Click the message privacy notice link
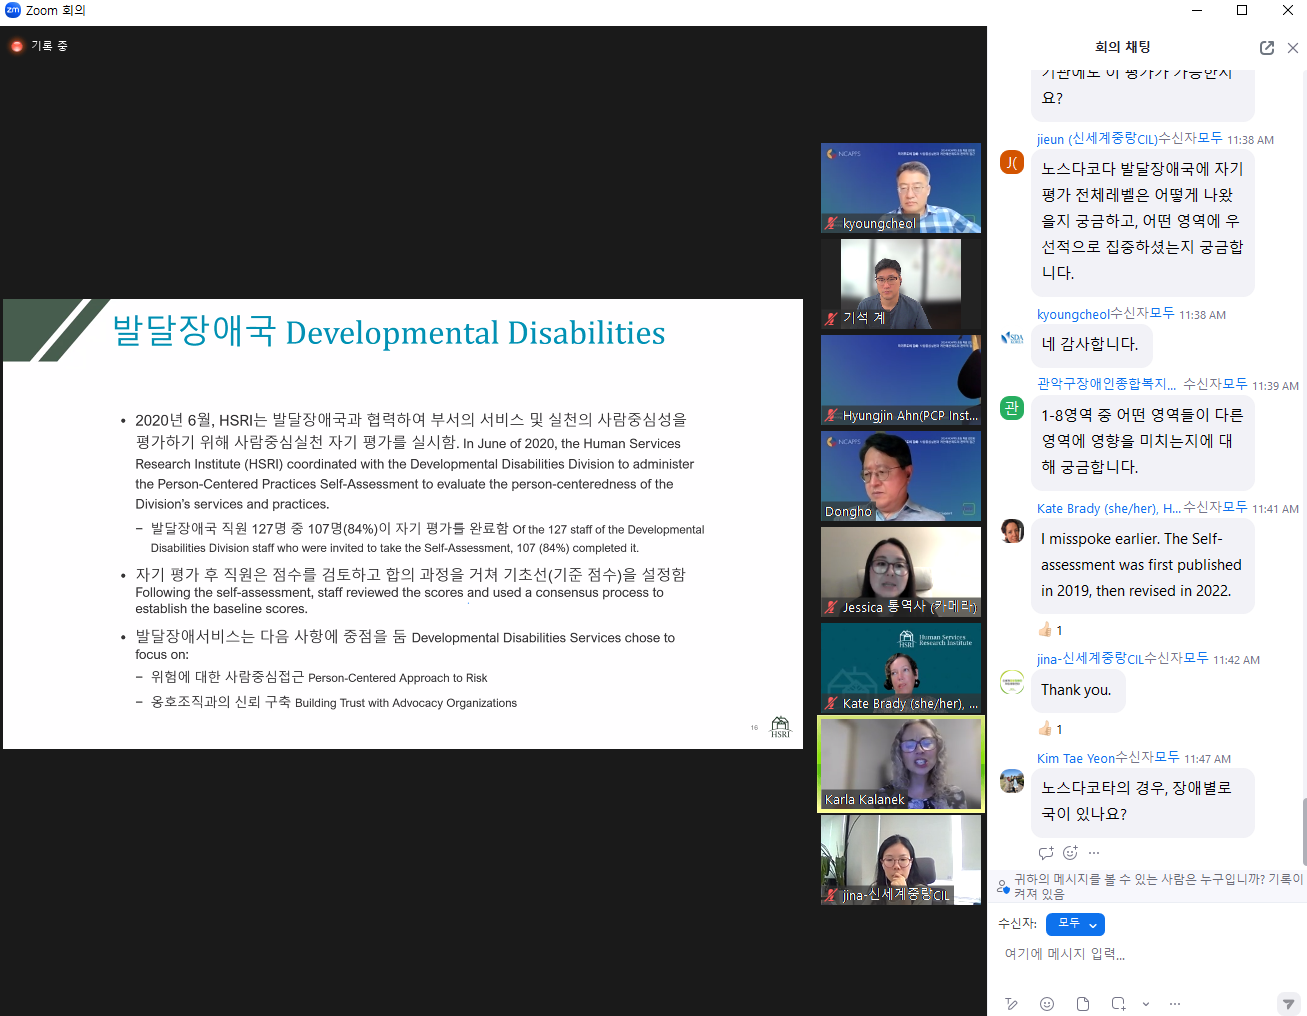Image resolution: width=1307 pixels, height=1016 pixels. tap(1157, 886)
